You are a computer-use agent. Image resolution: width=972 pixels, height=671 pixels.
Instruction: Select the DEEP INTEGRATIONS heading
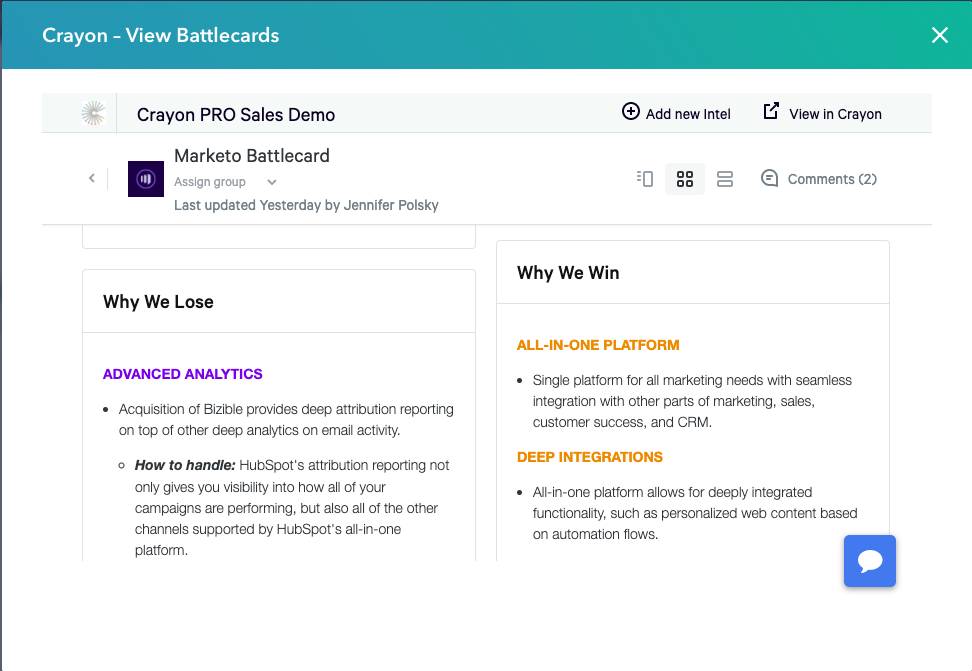coord(589,457)
